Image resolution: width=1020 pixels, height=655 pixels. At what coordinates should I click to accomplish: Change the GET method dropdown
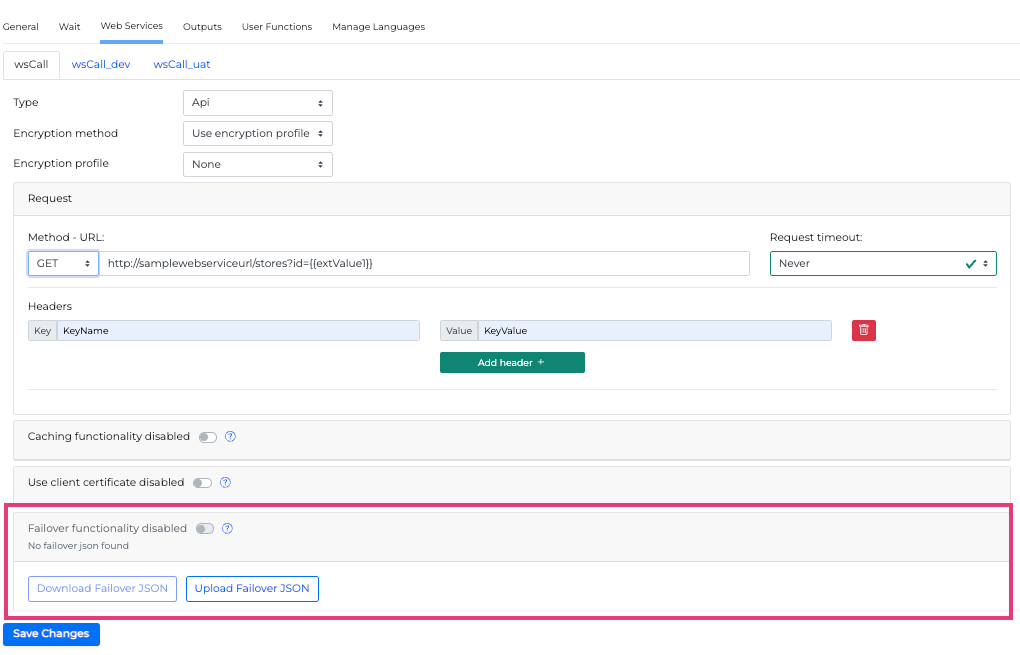[x=63, y=263]
